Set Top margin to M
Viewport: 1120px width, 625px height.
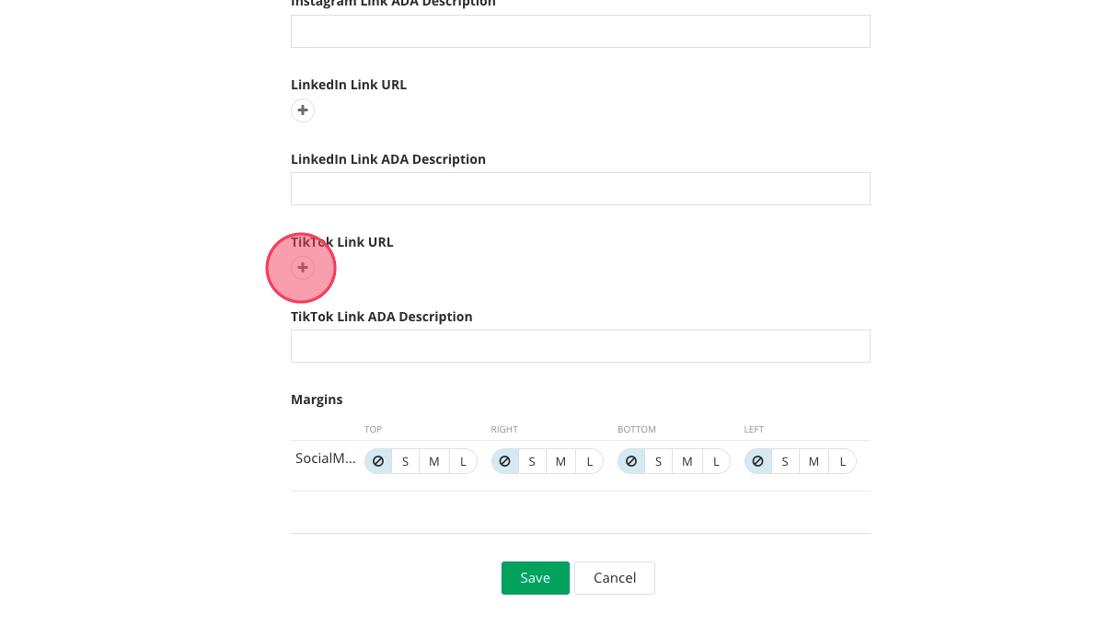tap(434, 461)
